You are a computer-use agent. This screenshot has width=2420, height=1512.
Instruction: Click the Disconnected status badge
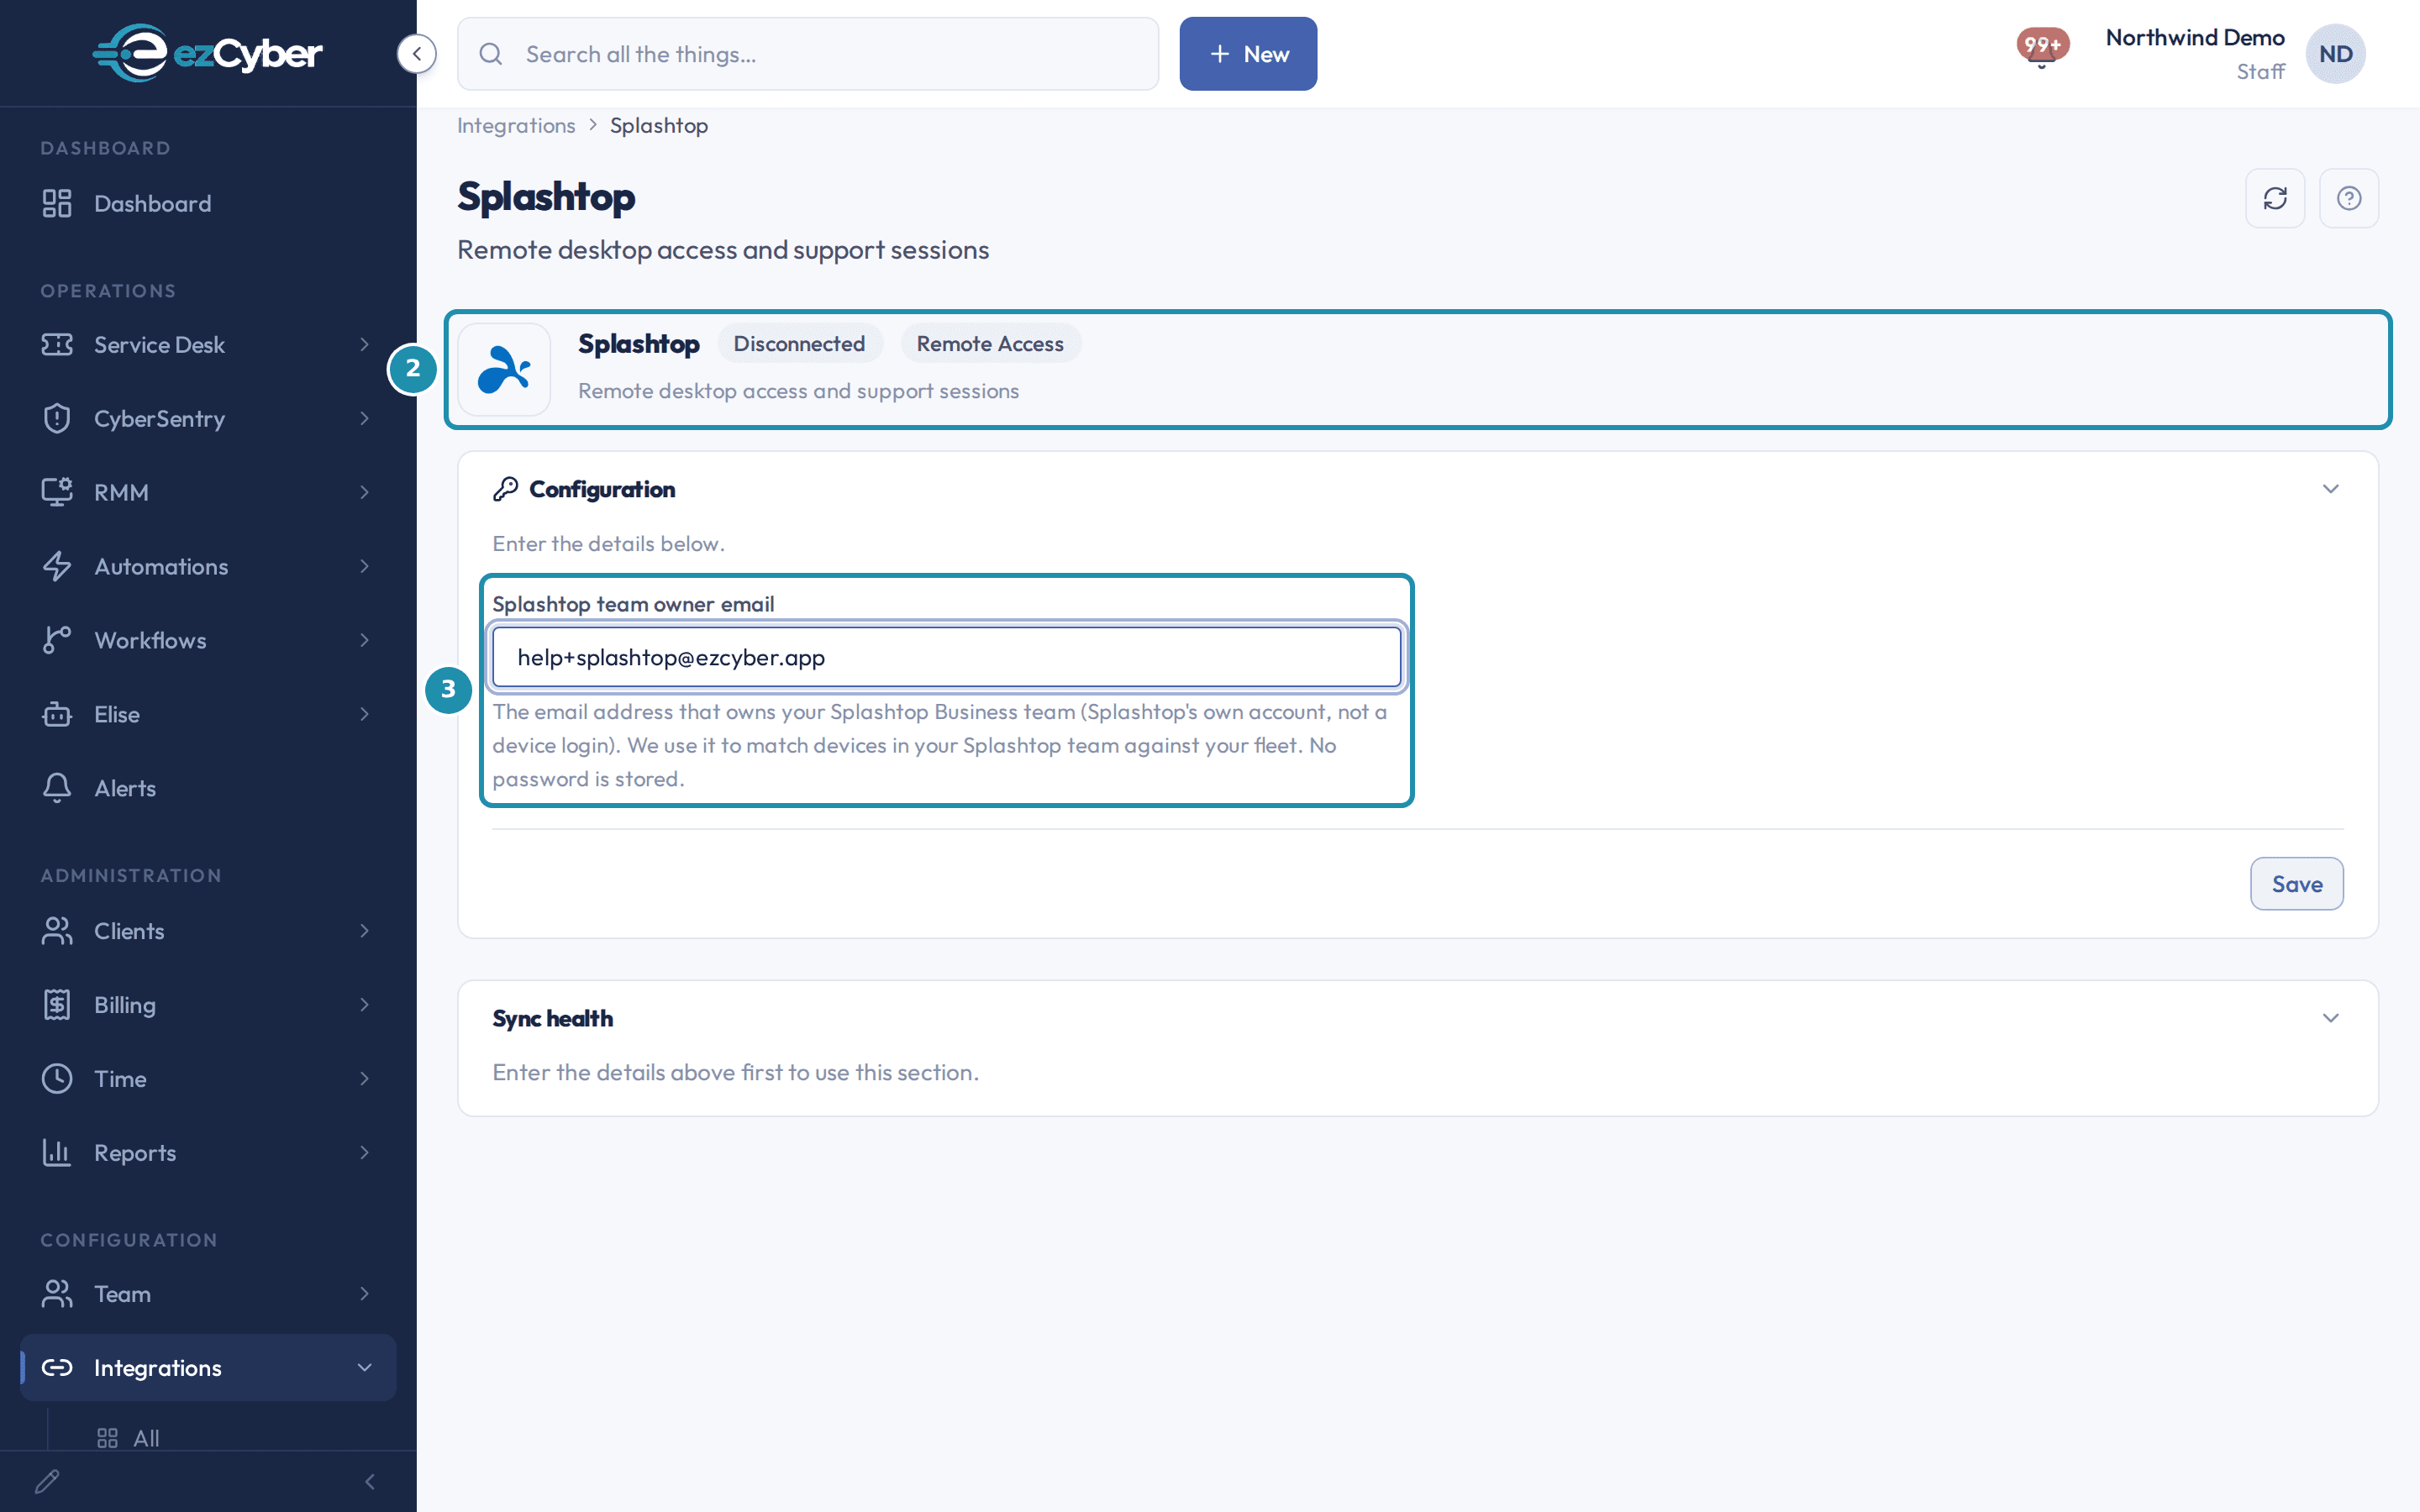(x=799, y=344)
